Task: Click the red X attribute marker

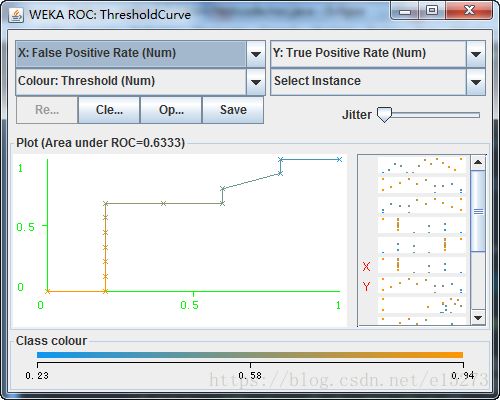Action: pos(366,266)
